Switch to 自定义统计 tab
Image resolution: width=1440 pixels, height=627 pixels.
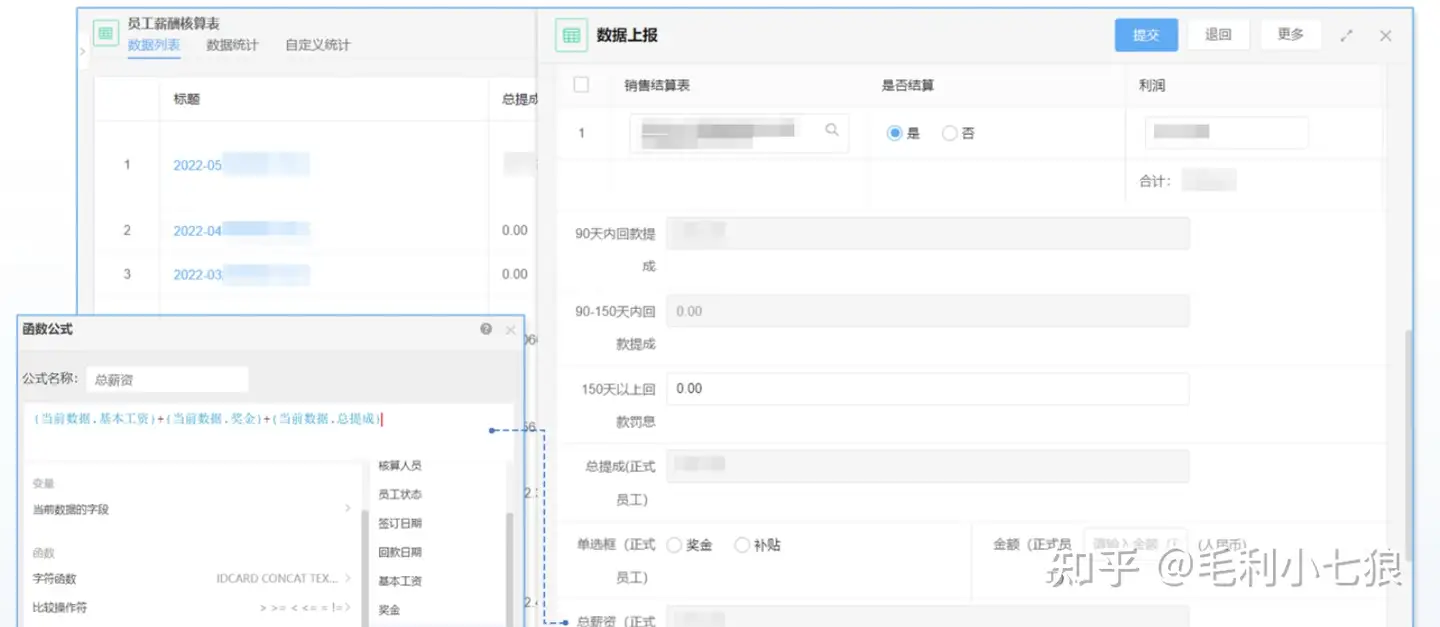tap(318, 45)
